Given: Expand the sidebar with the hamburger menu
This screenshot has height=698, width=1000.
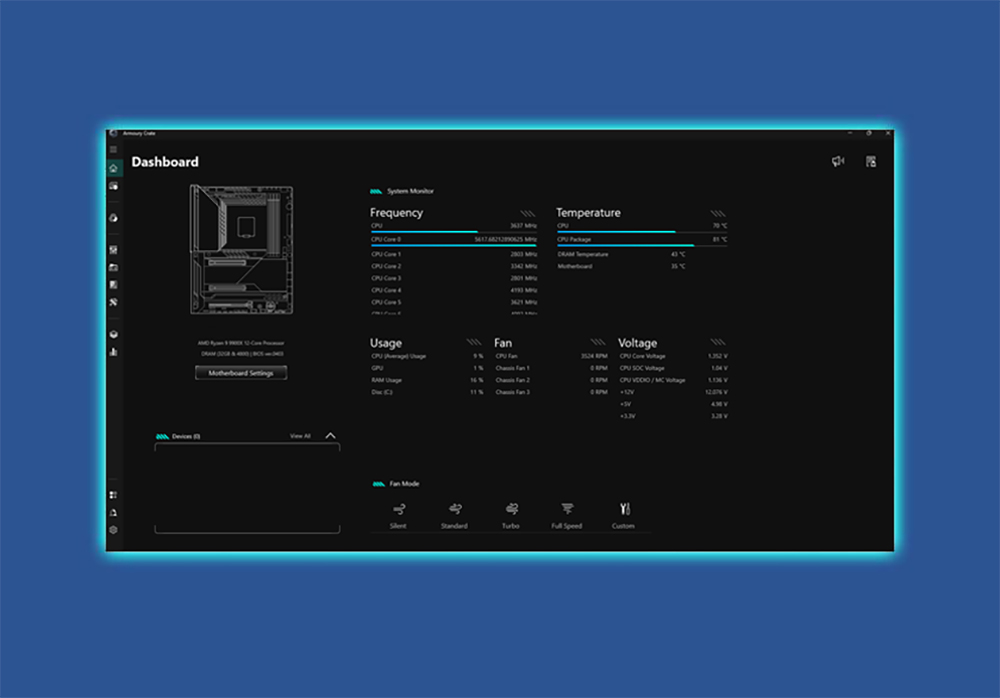Looking at the screenshot, I should point(114,148).
